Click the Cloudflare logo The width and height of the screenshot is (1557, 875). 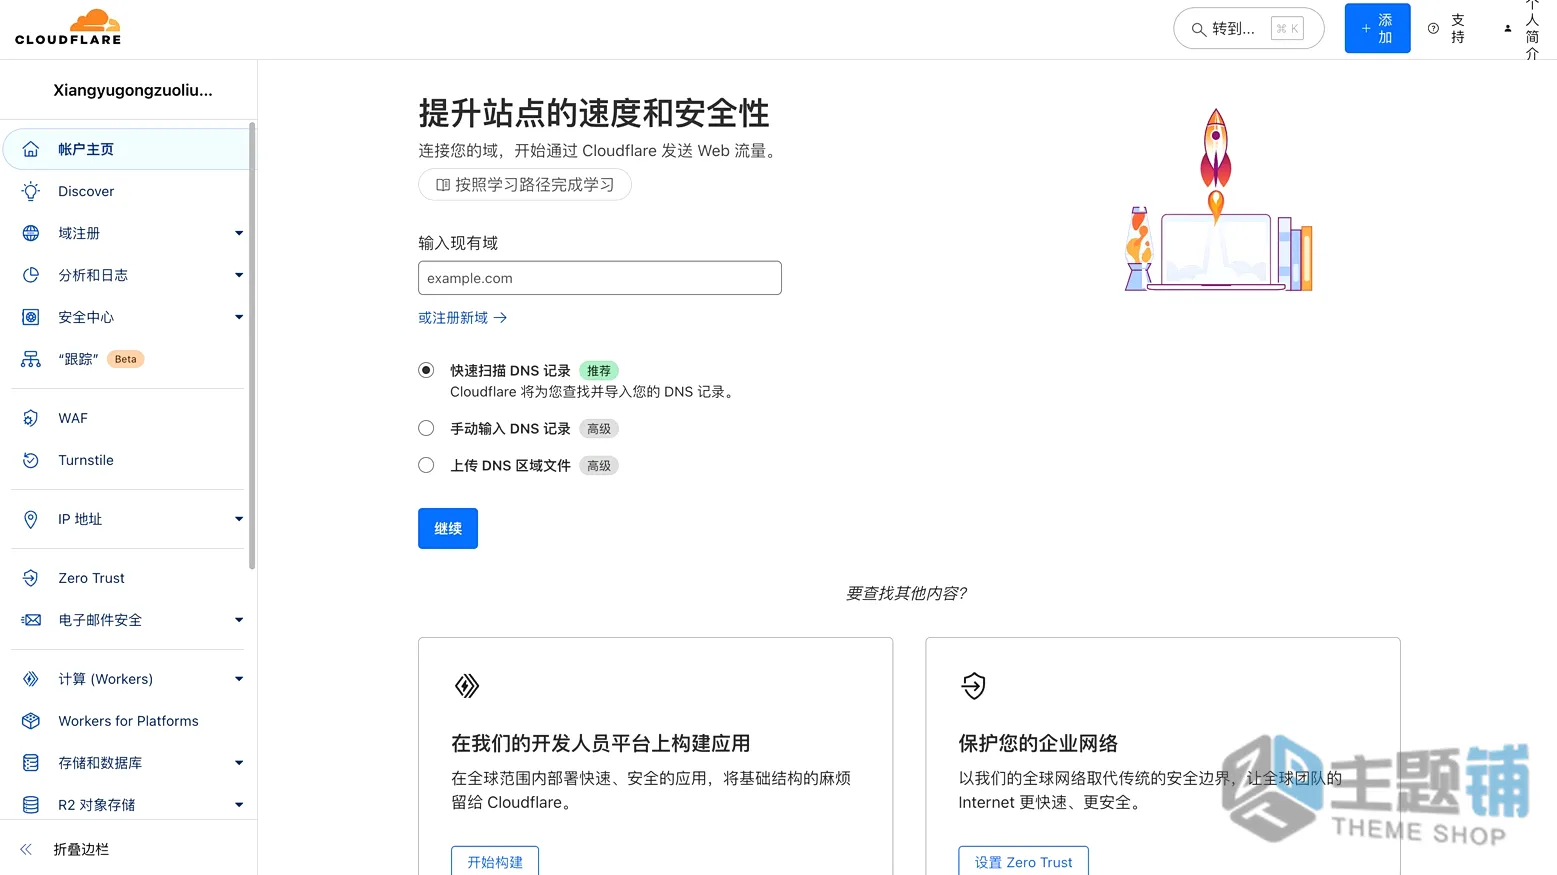tap(68, 28)
